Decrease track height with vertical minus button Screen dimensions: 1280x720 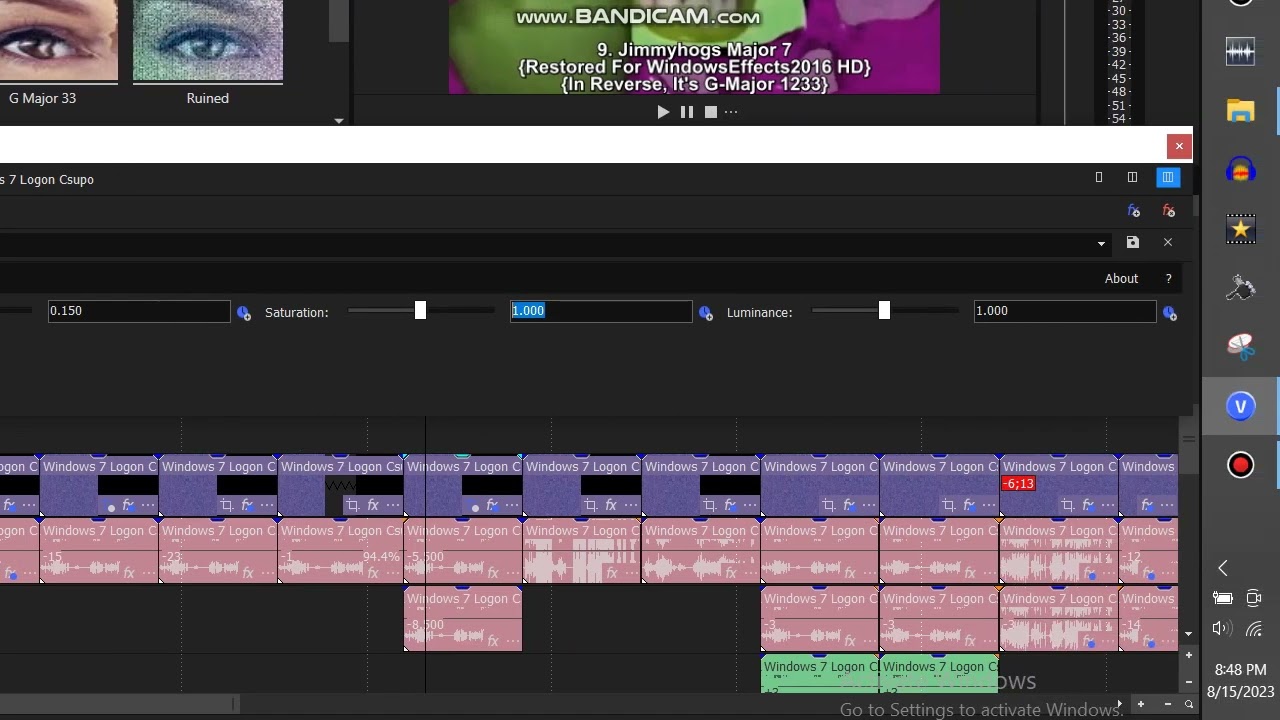pyautogui.click(x=1188, y=681)
